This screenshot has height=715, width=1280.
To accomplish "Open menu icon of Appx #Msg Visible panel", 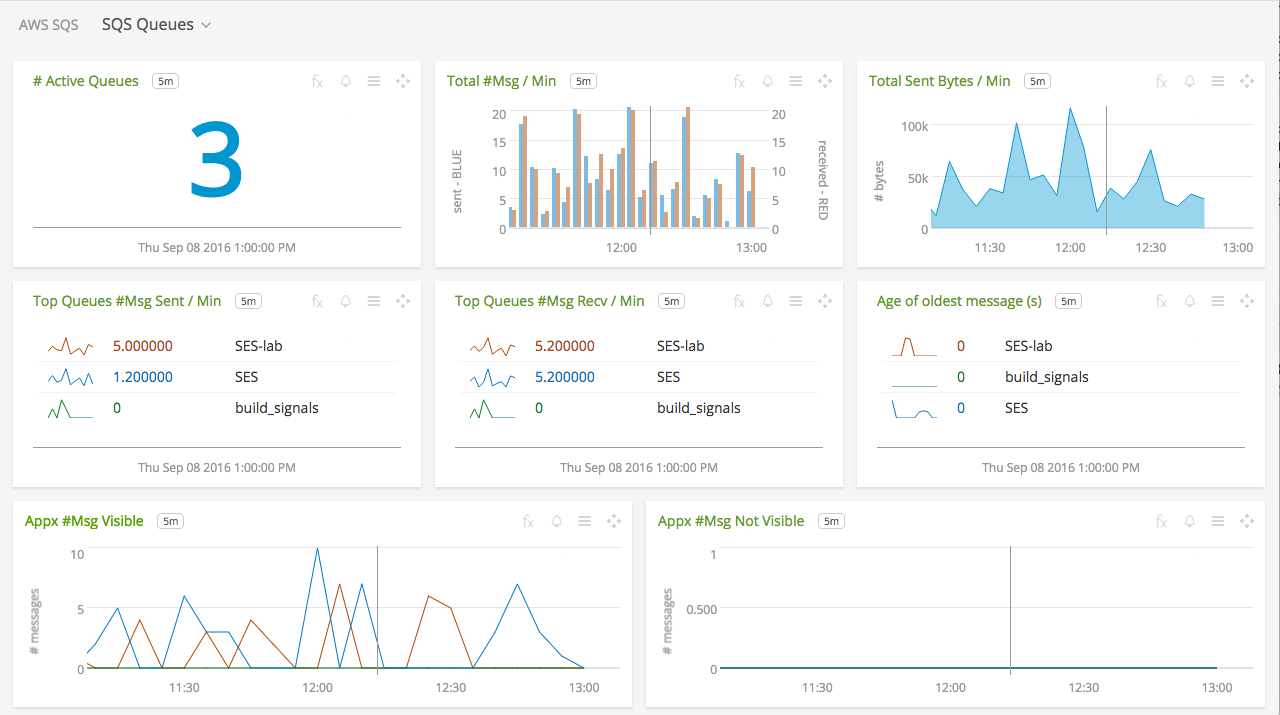I will coord(585,521).
